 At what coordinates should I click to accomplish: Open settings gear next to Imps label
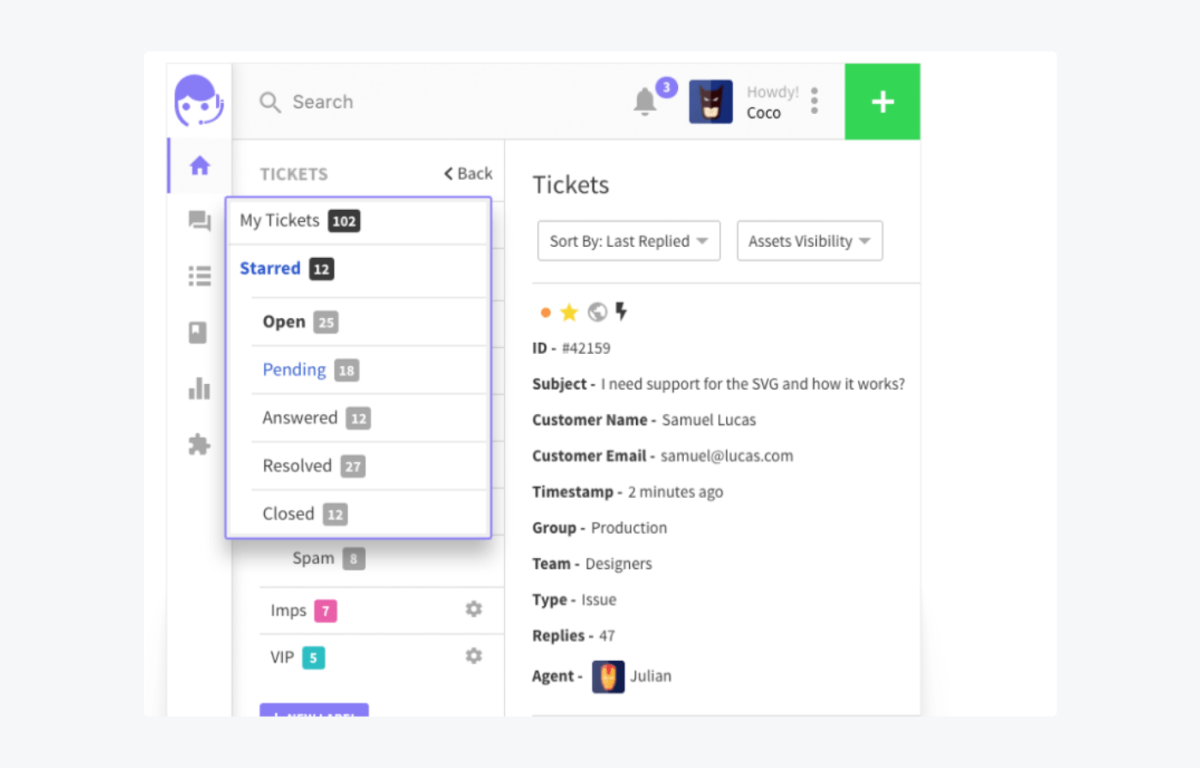tap(473, 608)
